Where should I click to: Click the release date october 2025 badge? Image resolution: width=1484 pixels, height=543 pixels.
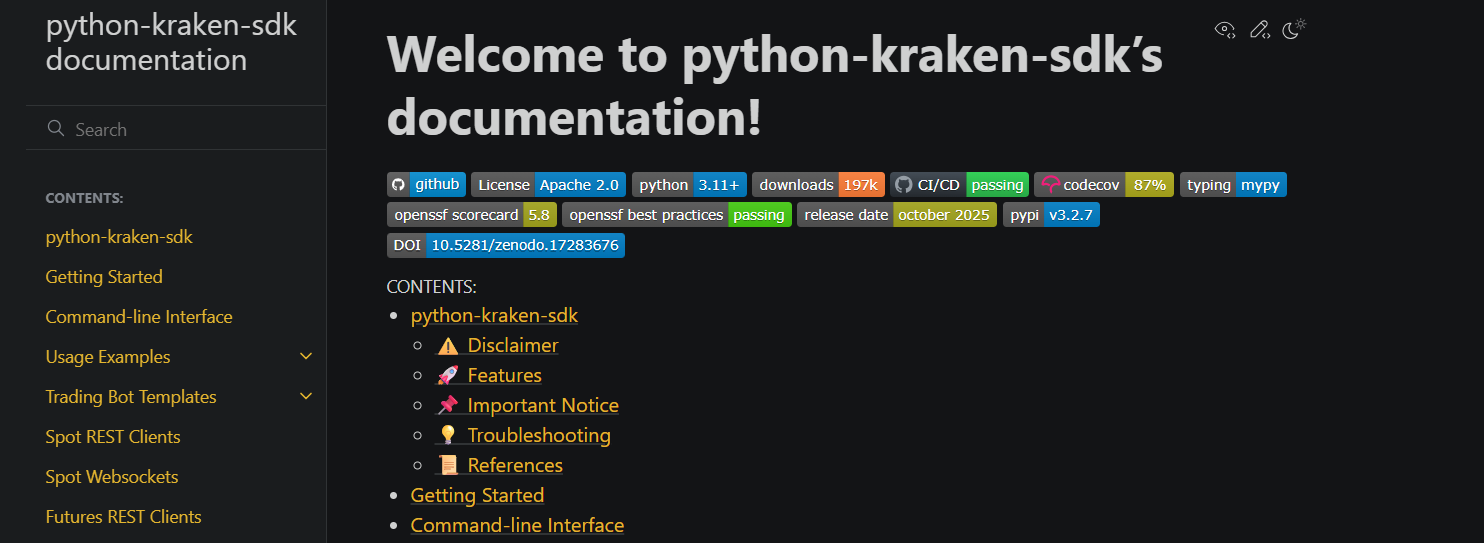pos(897,215)
